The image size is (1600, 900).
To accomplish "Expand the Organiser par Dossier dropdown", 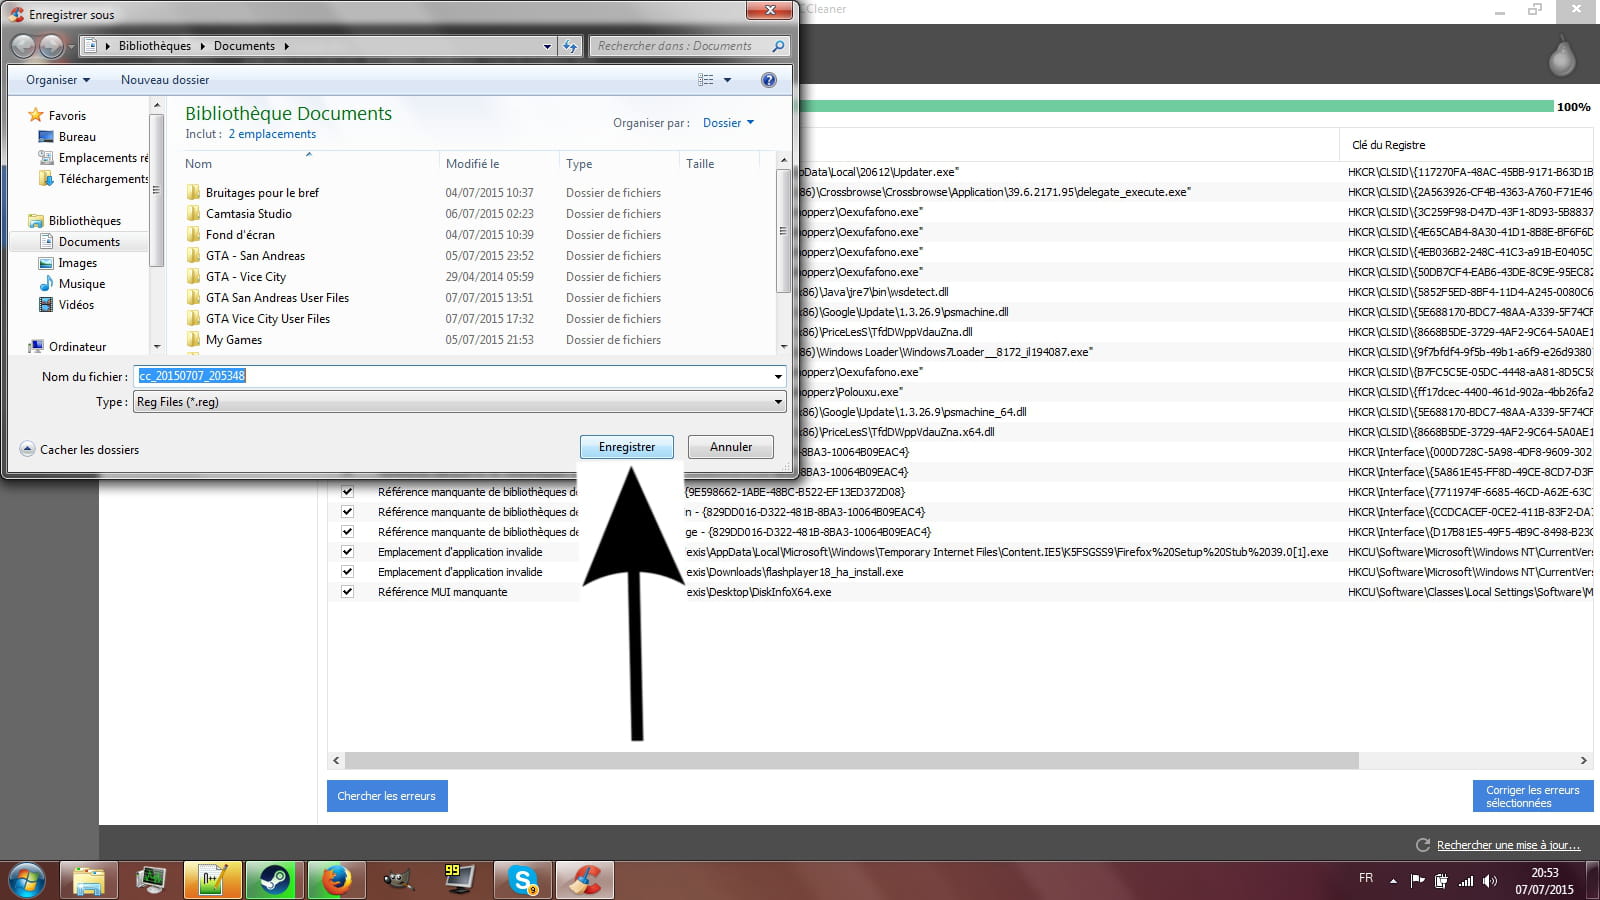I will click(x=728, y=123).
